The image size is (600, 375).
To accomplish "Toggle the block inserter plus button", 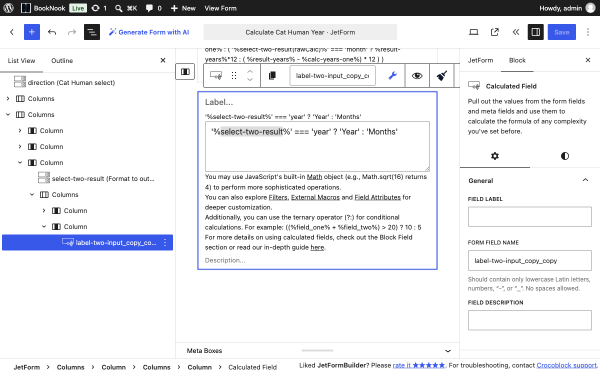I will point(32,32).
